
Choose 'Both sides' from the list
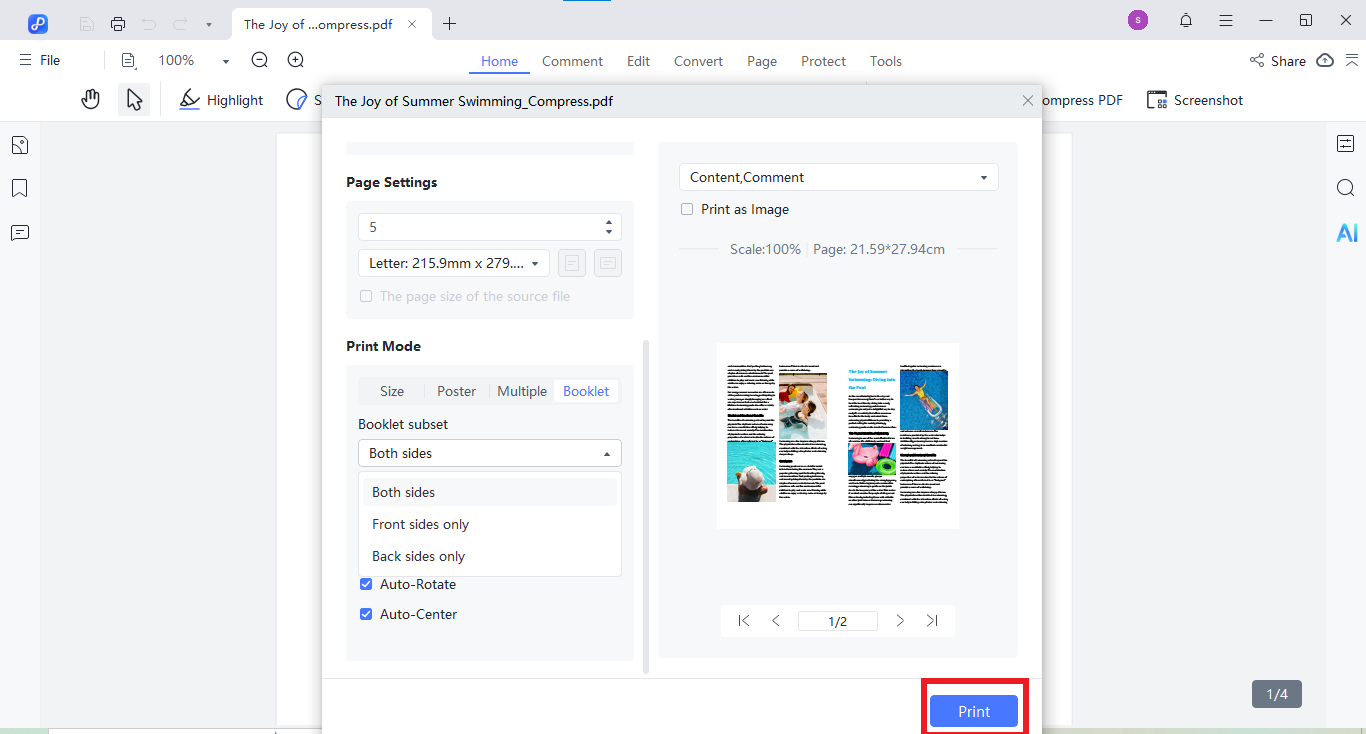(490, 492)
